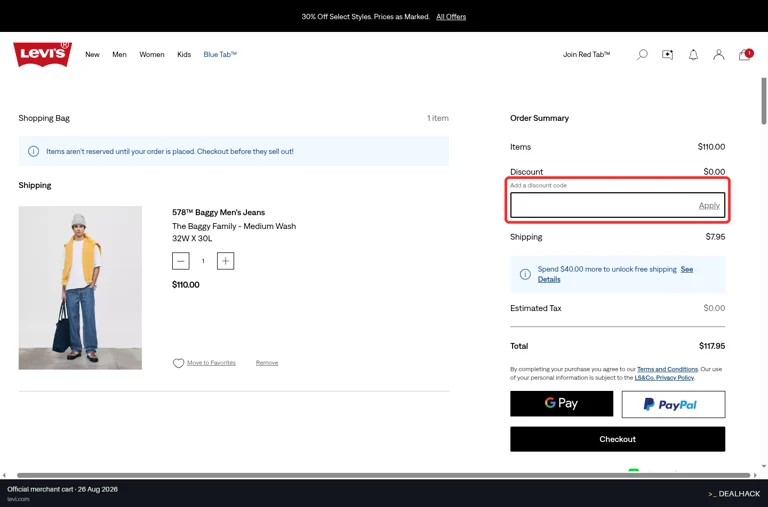Click info icon beside free shipping message
Image resolution: width=768 pixels, height=507 pixels.
(x=525, y=274)
